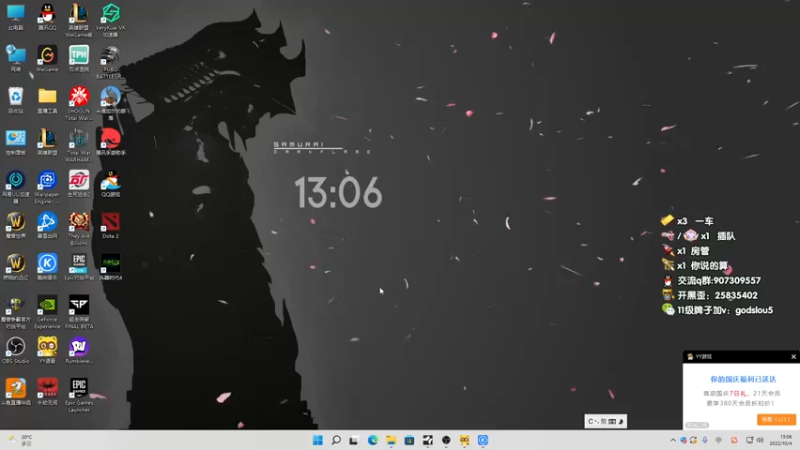Open Microsoft Store from taskbar
This screenshot has height=450, width=800.
tap(409, 440)
